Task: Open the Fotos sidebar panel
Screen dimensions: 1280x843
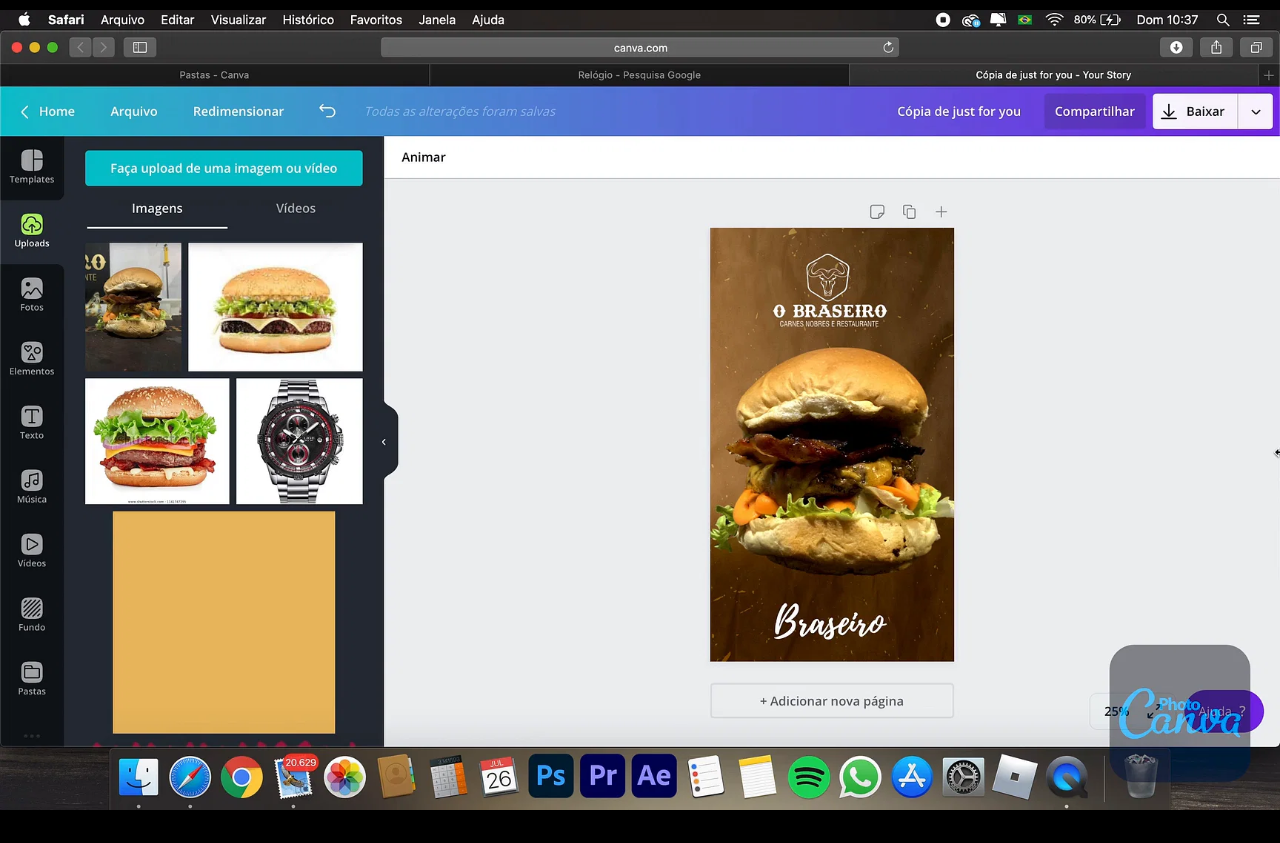Action: point(32,295)
